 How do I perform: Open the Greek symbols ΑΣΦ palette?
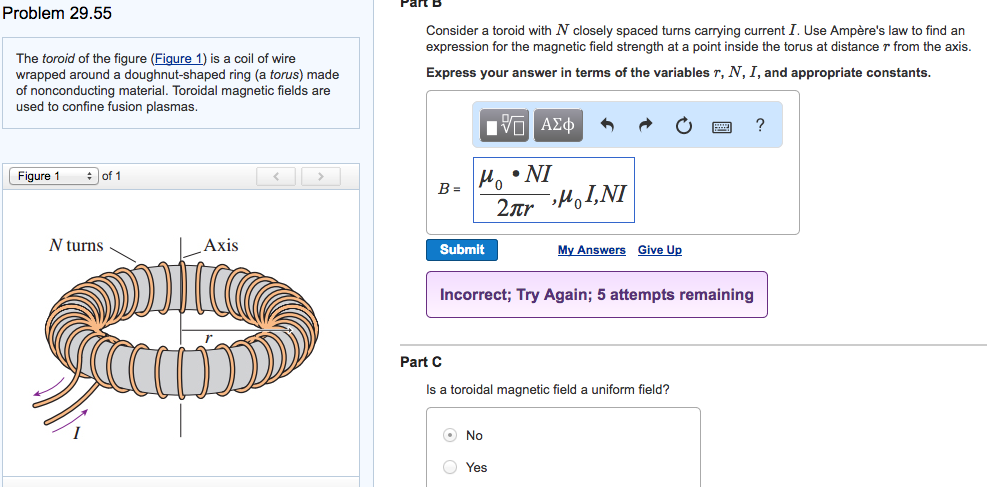(x=557, y=125)
